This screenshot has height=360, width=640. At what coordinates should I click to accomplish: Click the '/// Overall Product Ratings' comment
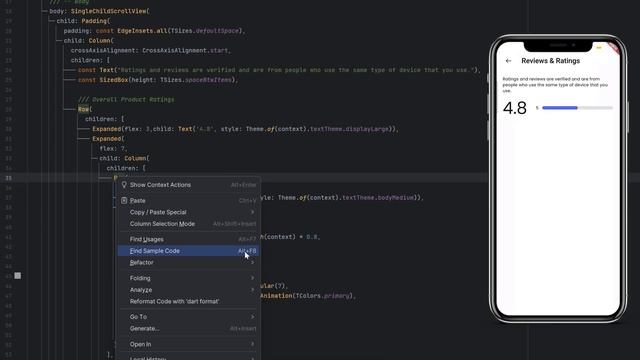coord(126,100)
